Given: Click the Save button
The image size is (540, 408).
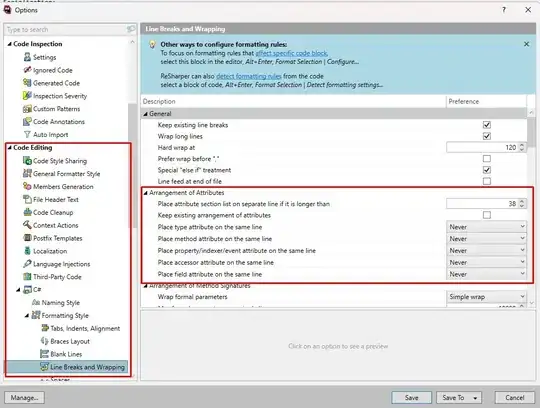Looking at the screenshot, I should pos(411,398).
